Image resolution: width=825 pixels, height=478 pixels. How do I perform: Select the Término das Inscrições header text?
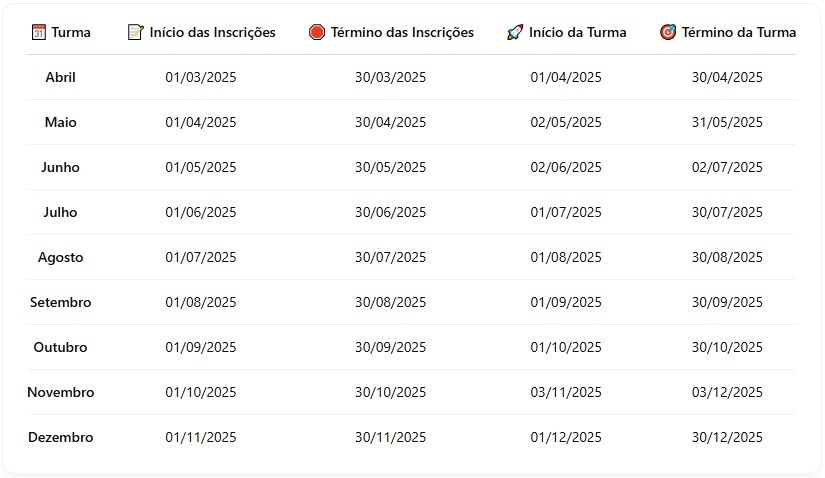pyautogui.click(x=403, y=32)
